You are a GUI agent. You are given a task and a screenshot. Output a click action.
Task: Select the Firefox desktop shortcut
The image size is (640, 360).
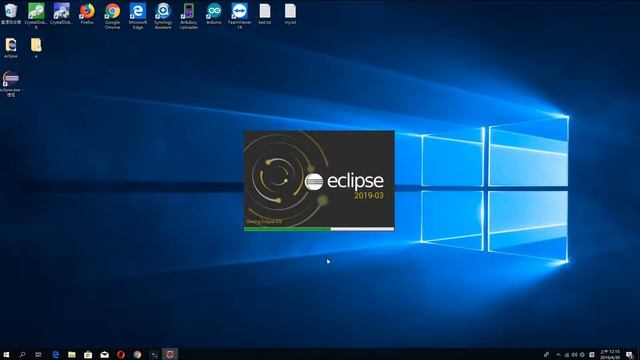87,13
